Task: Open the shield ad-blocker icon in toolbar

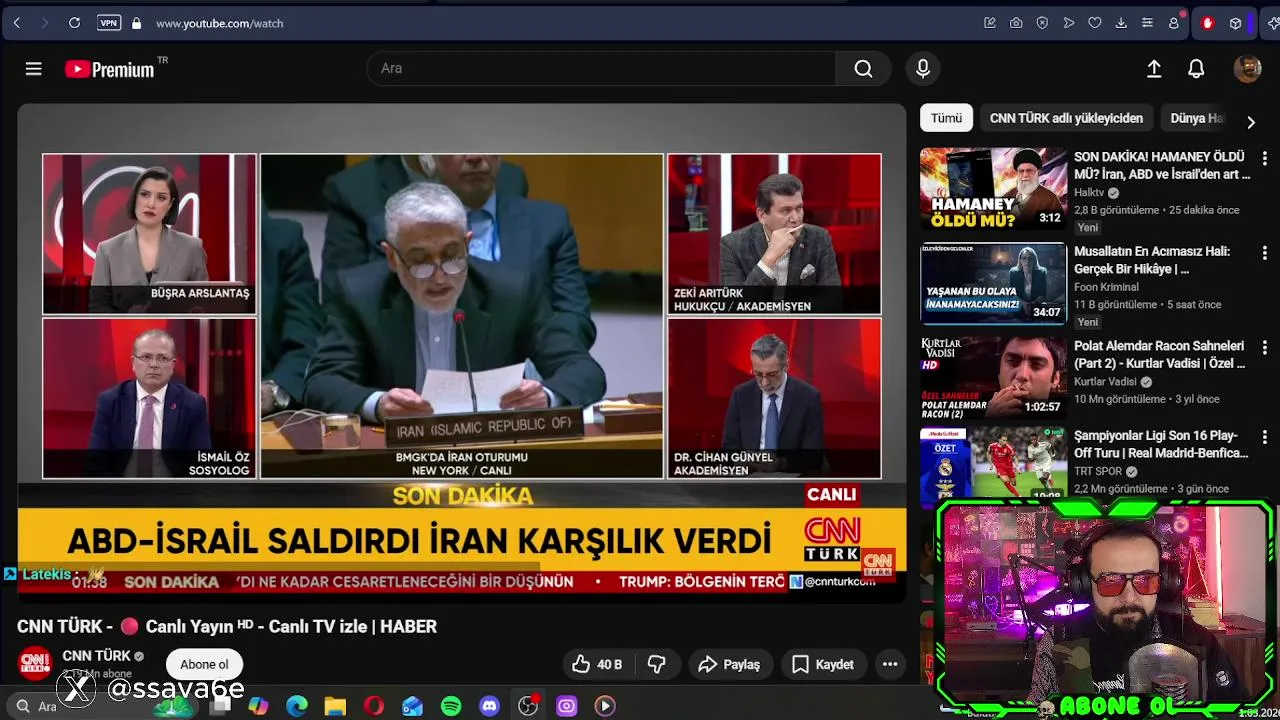Action: pyautogui.click(x=1042, y=23)
